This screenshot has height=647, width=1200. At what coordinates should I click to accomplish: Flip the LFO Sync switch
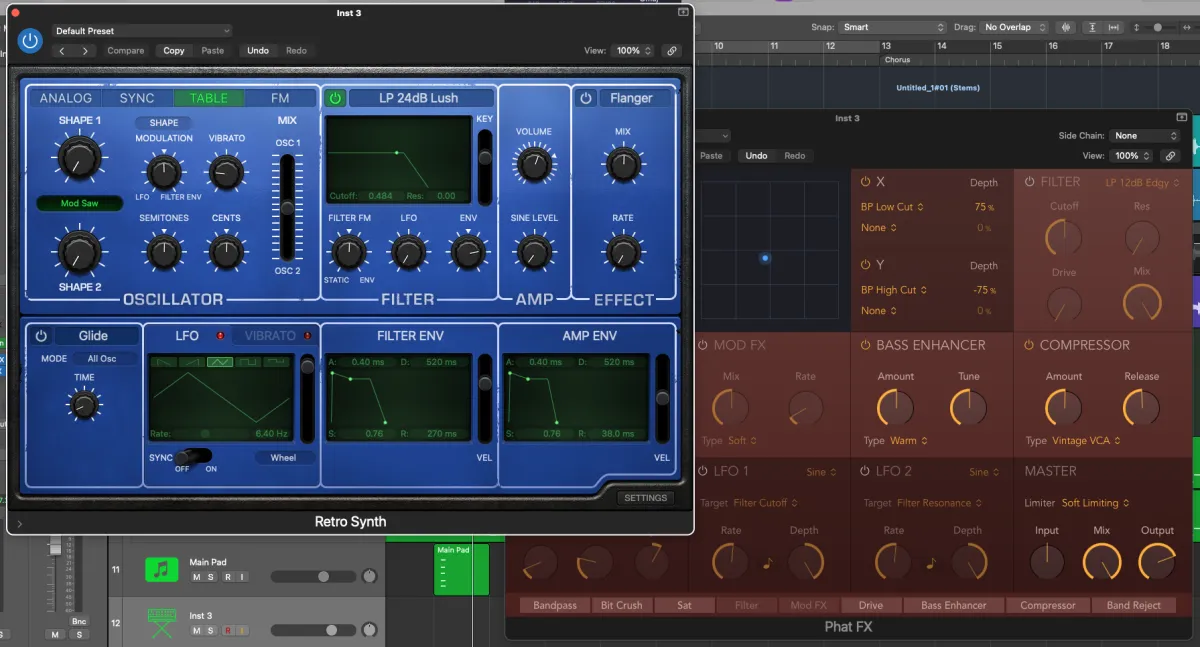pos(194,456)
